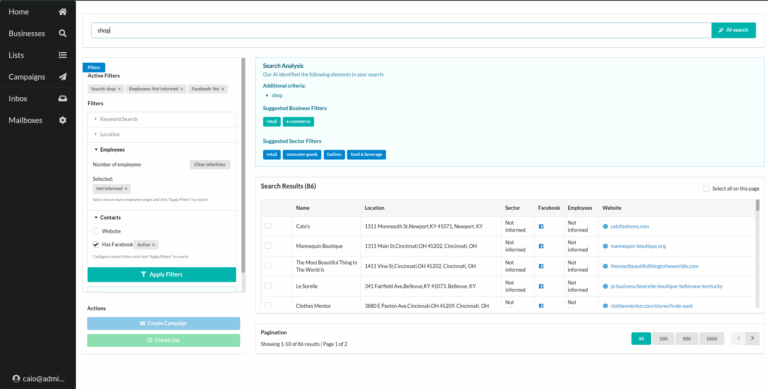Screen dimensions: 768x389
Task: Select 'retail' under Suggested Sector Filters
Action: (272, 155)
